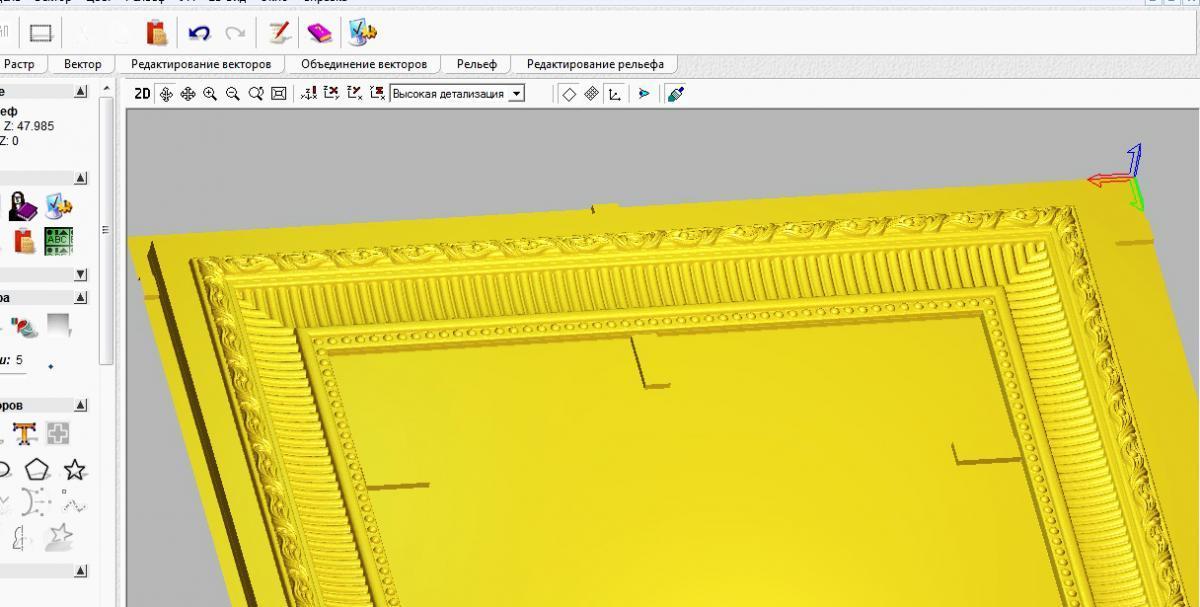Screen dimensions: 1200x607
Task: Open the Объединение векторов tab
Action: [364, 64]
